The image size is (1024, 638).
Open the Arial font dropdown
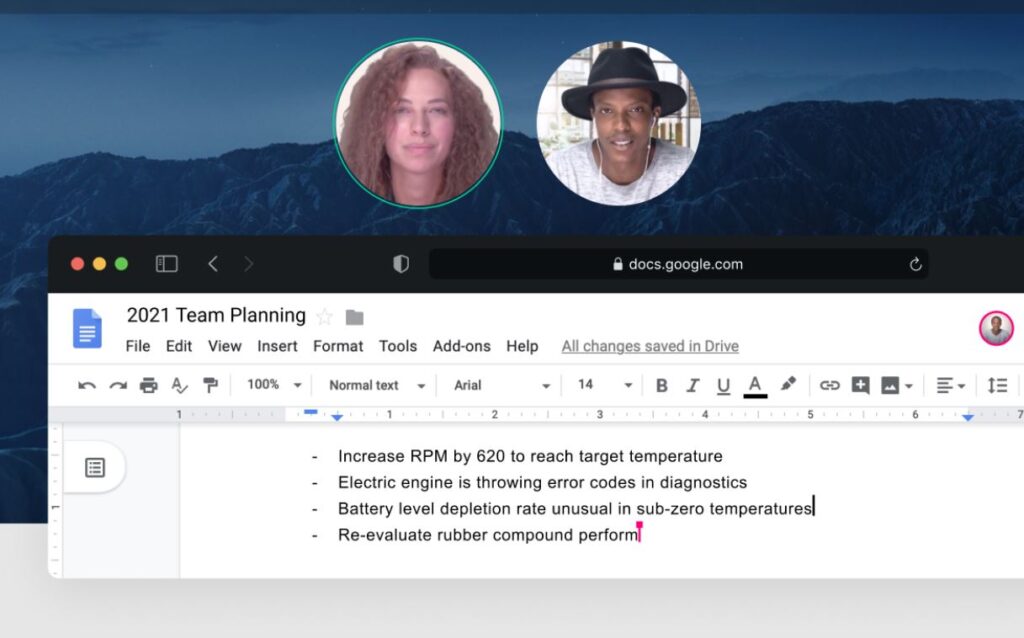(501, 385)
